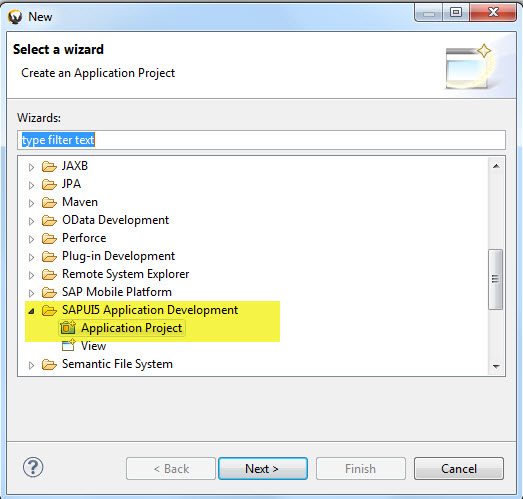The width and height of the screenshot is (523, 499).
Task: Click the disabled Finish button
Action: (361, 469)
